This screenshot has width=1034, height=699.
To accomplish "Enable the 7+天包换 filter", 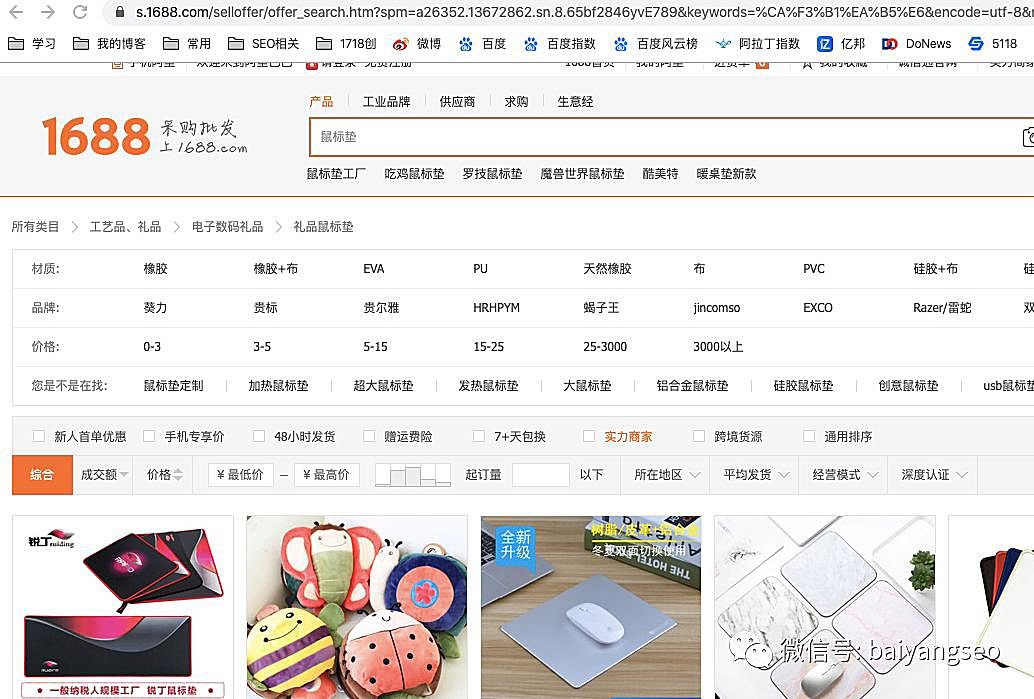I will (478, 436).
